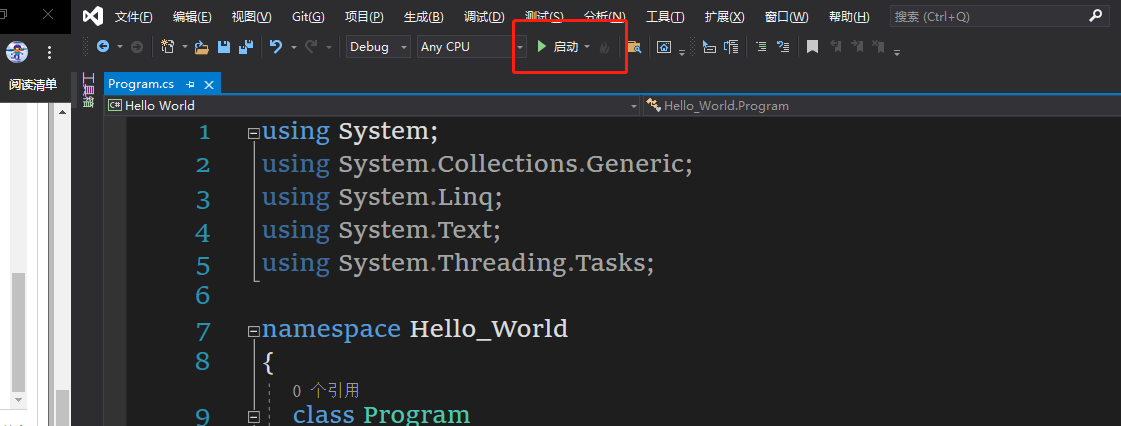This screenshot has width=1121, height=426.
Task: Start debugging with the 启动 button
Action: point(558,47)
